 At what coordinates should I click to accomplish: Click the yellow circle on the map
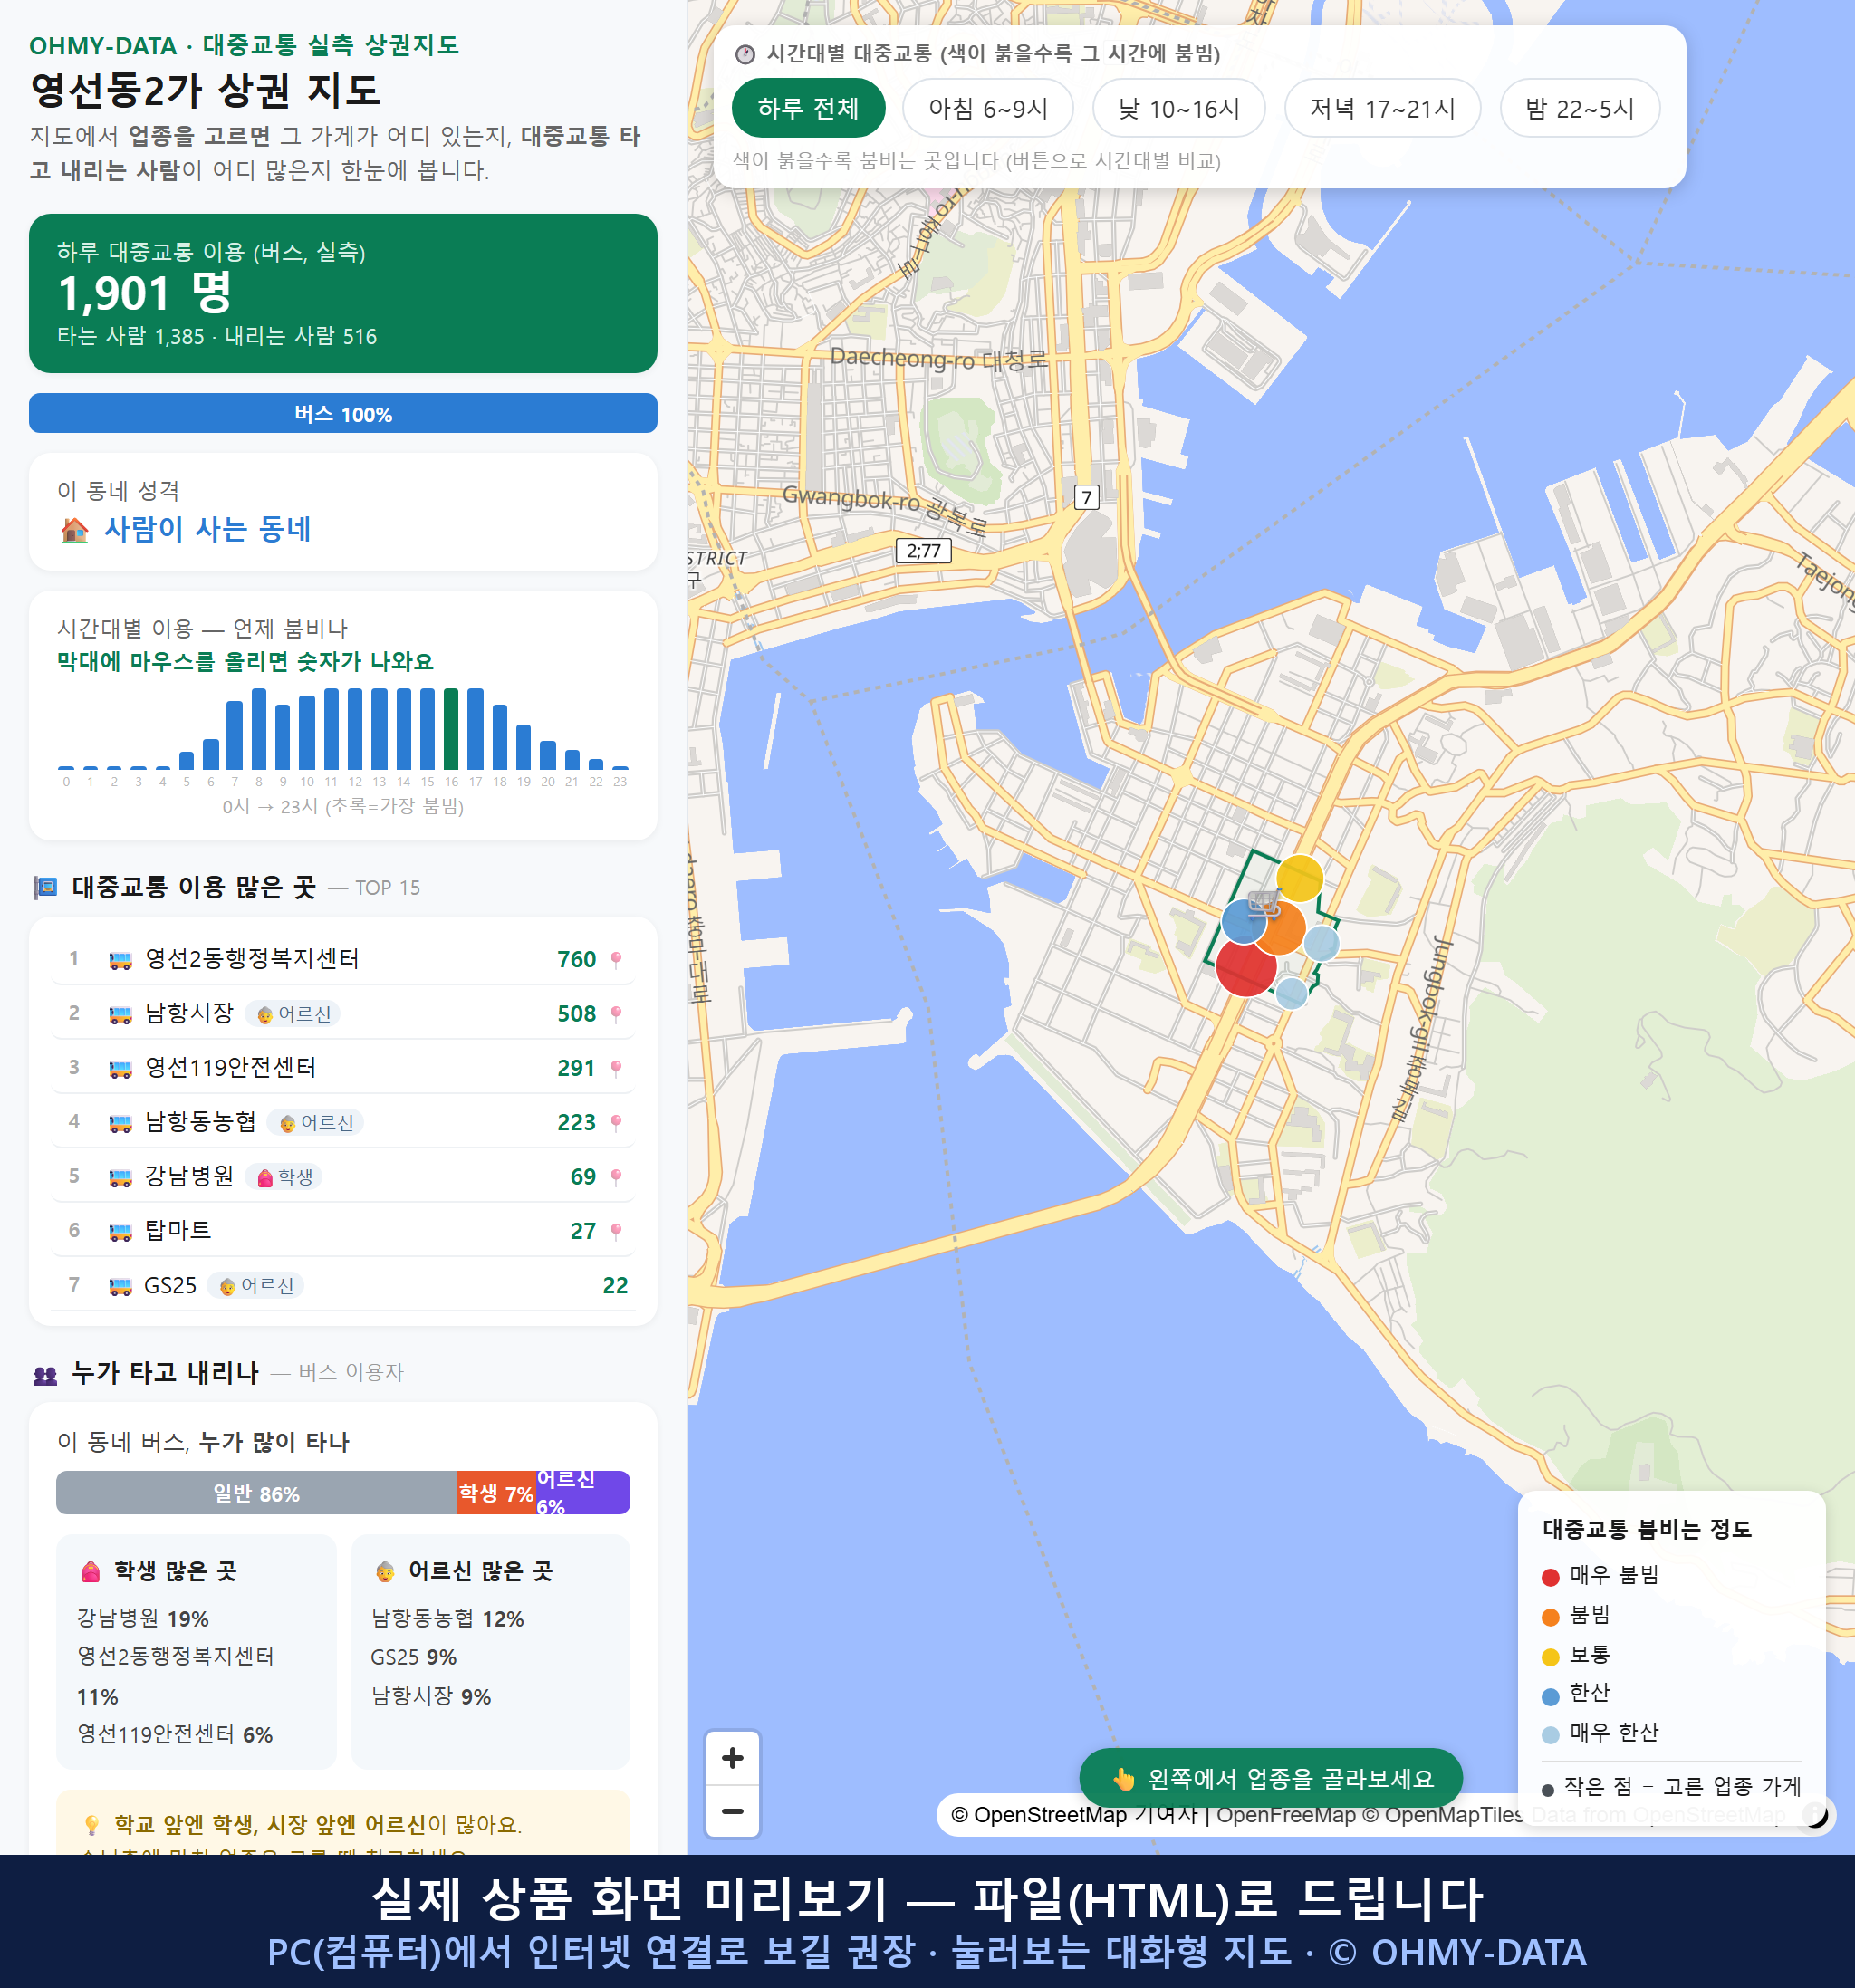click(1299, 879)
